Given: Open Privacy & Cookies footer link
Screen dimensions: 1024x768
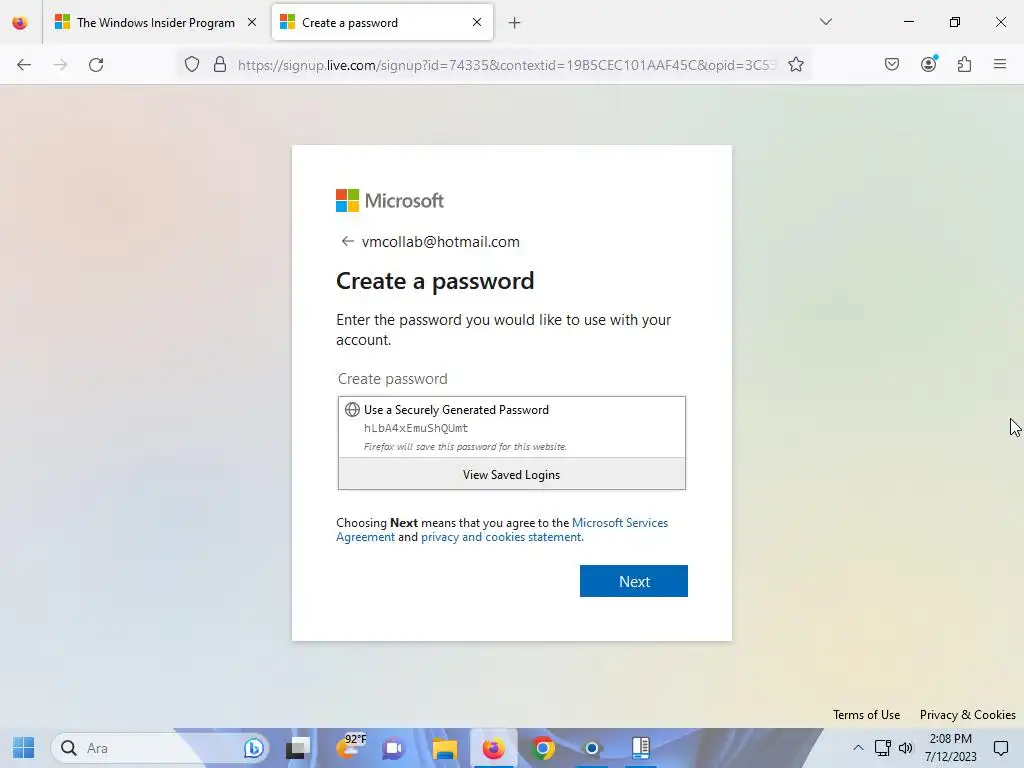Looking at the screenshot, I should point(967,714).
